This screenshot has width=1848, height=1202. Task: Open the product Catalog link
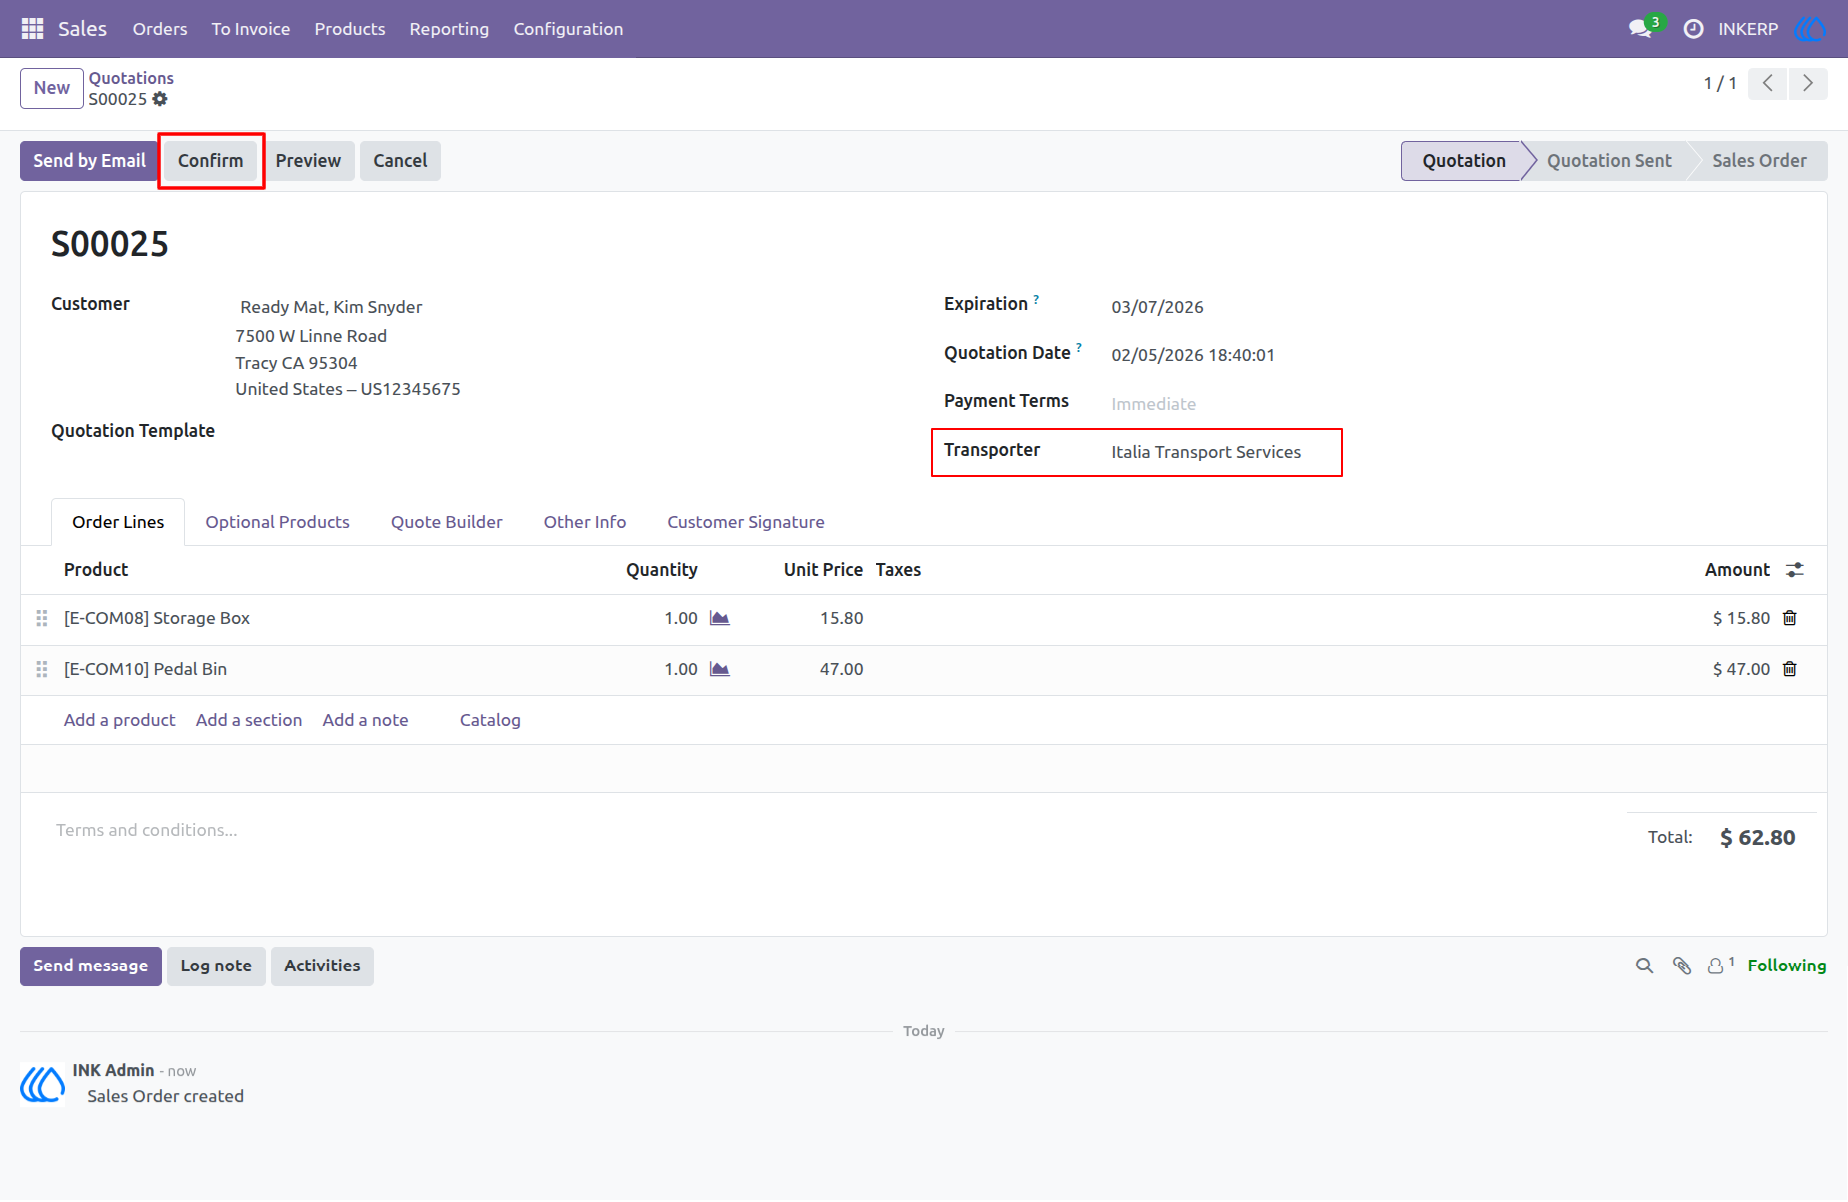click(490, 720)
